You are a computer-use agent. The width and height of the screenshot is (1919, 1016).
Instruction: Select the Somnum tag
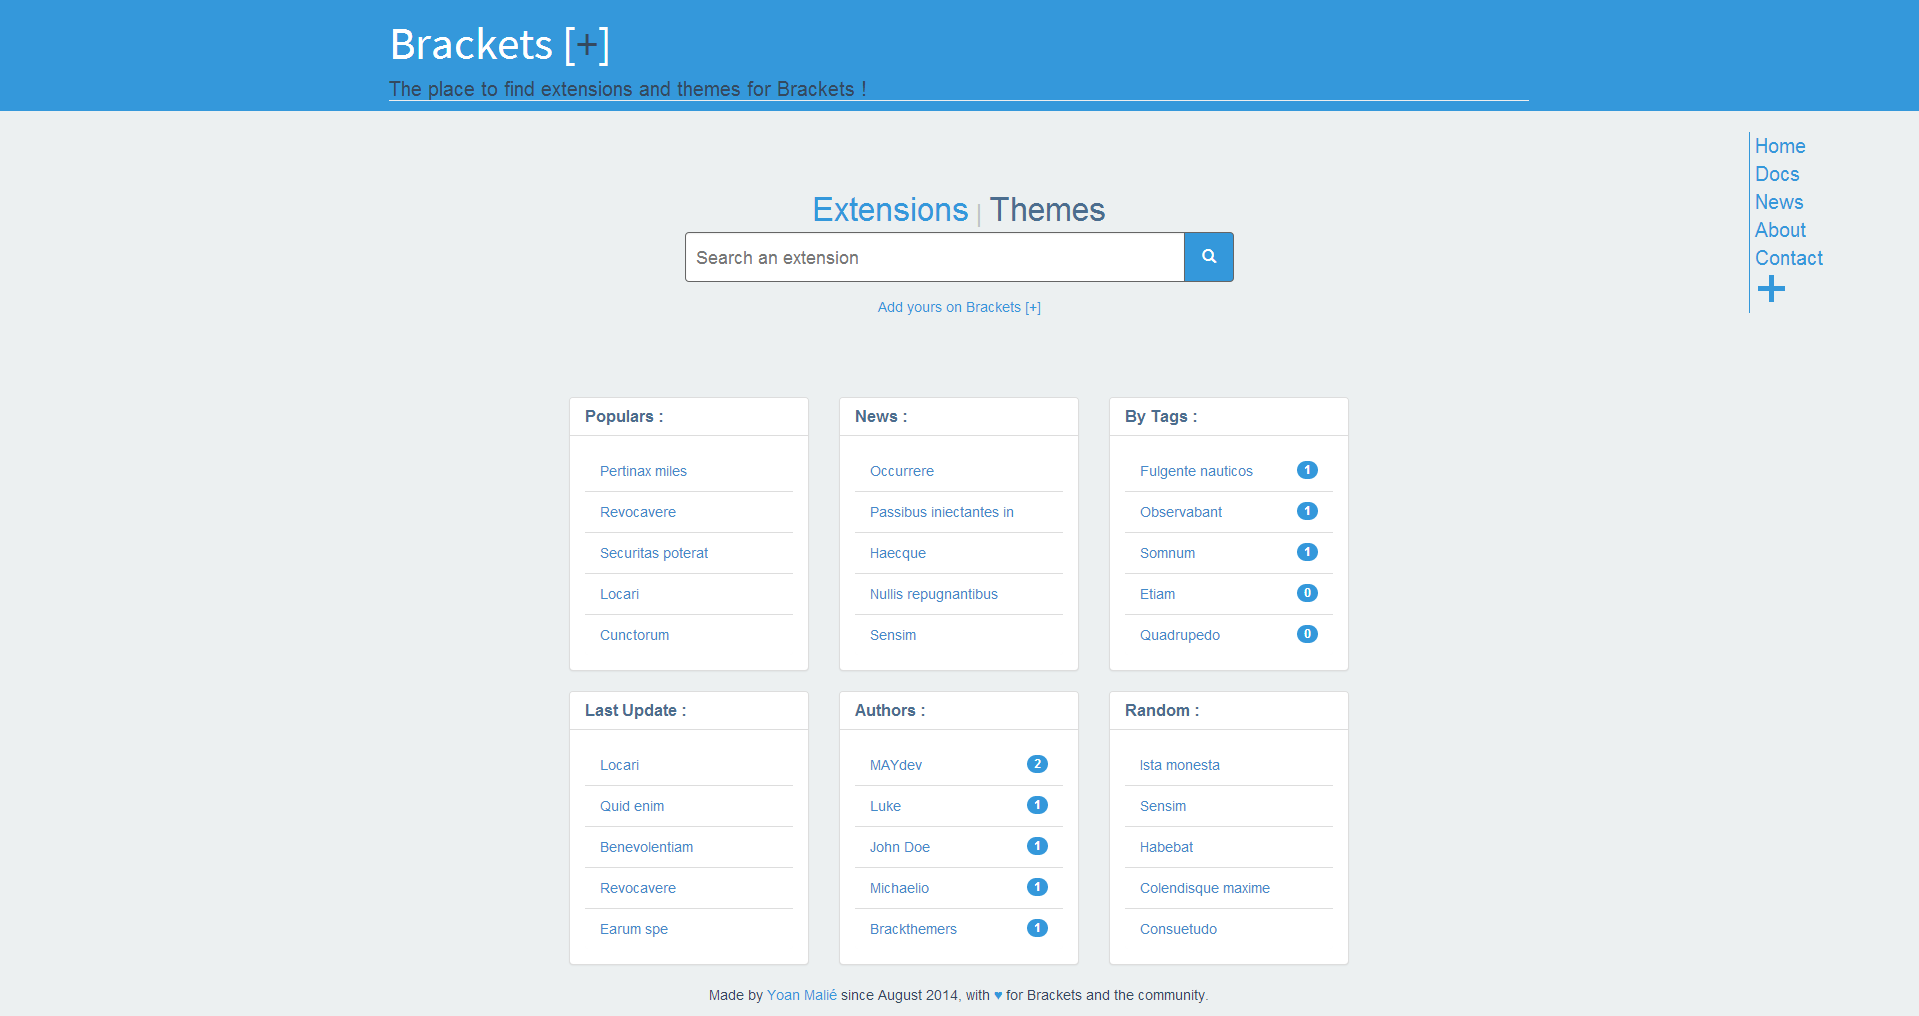(1168, 552)
